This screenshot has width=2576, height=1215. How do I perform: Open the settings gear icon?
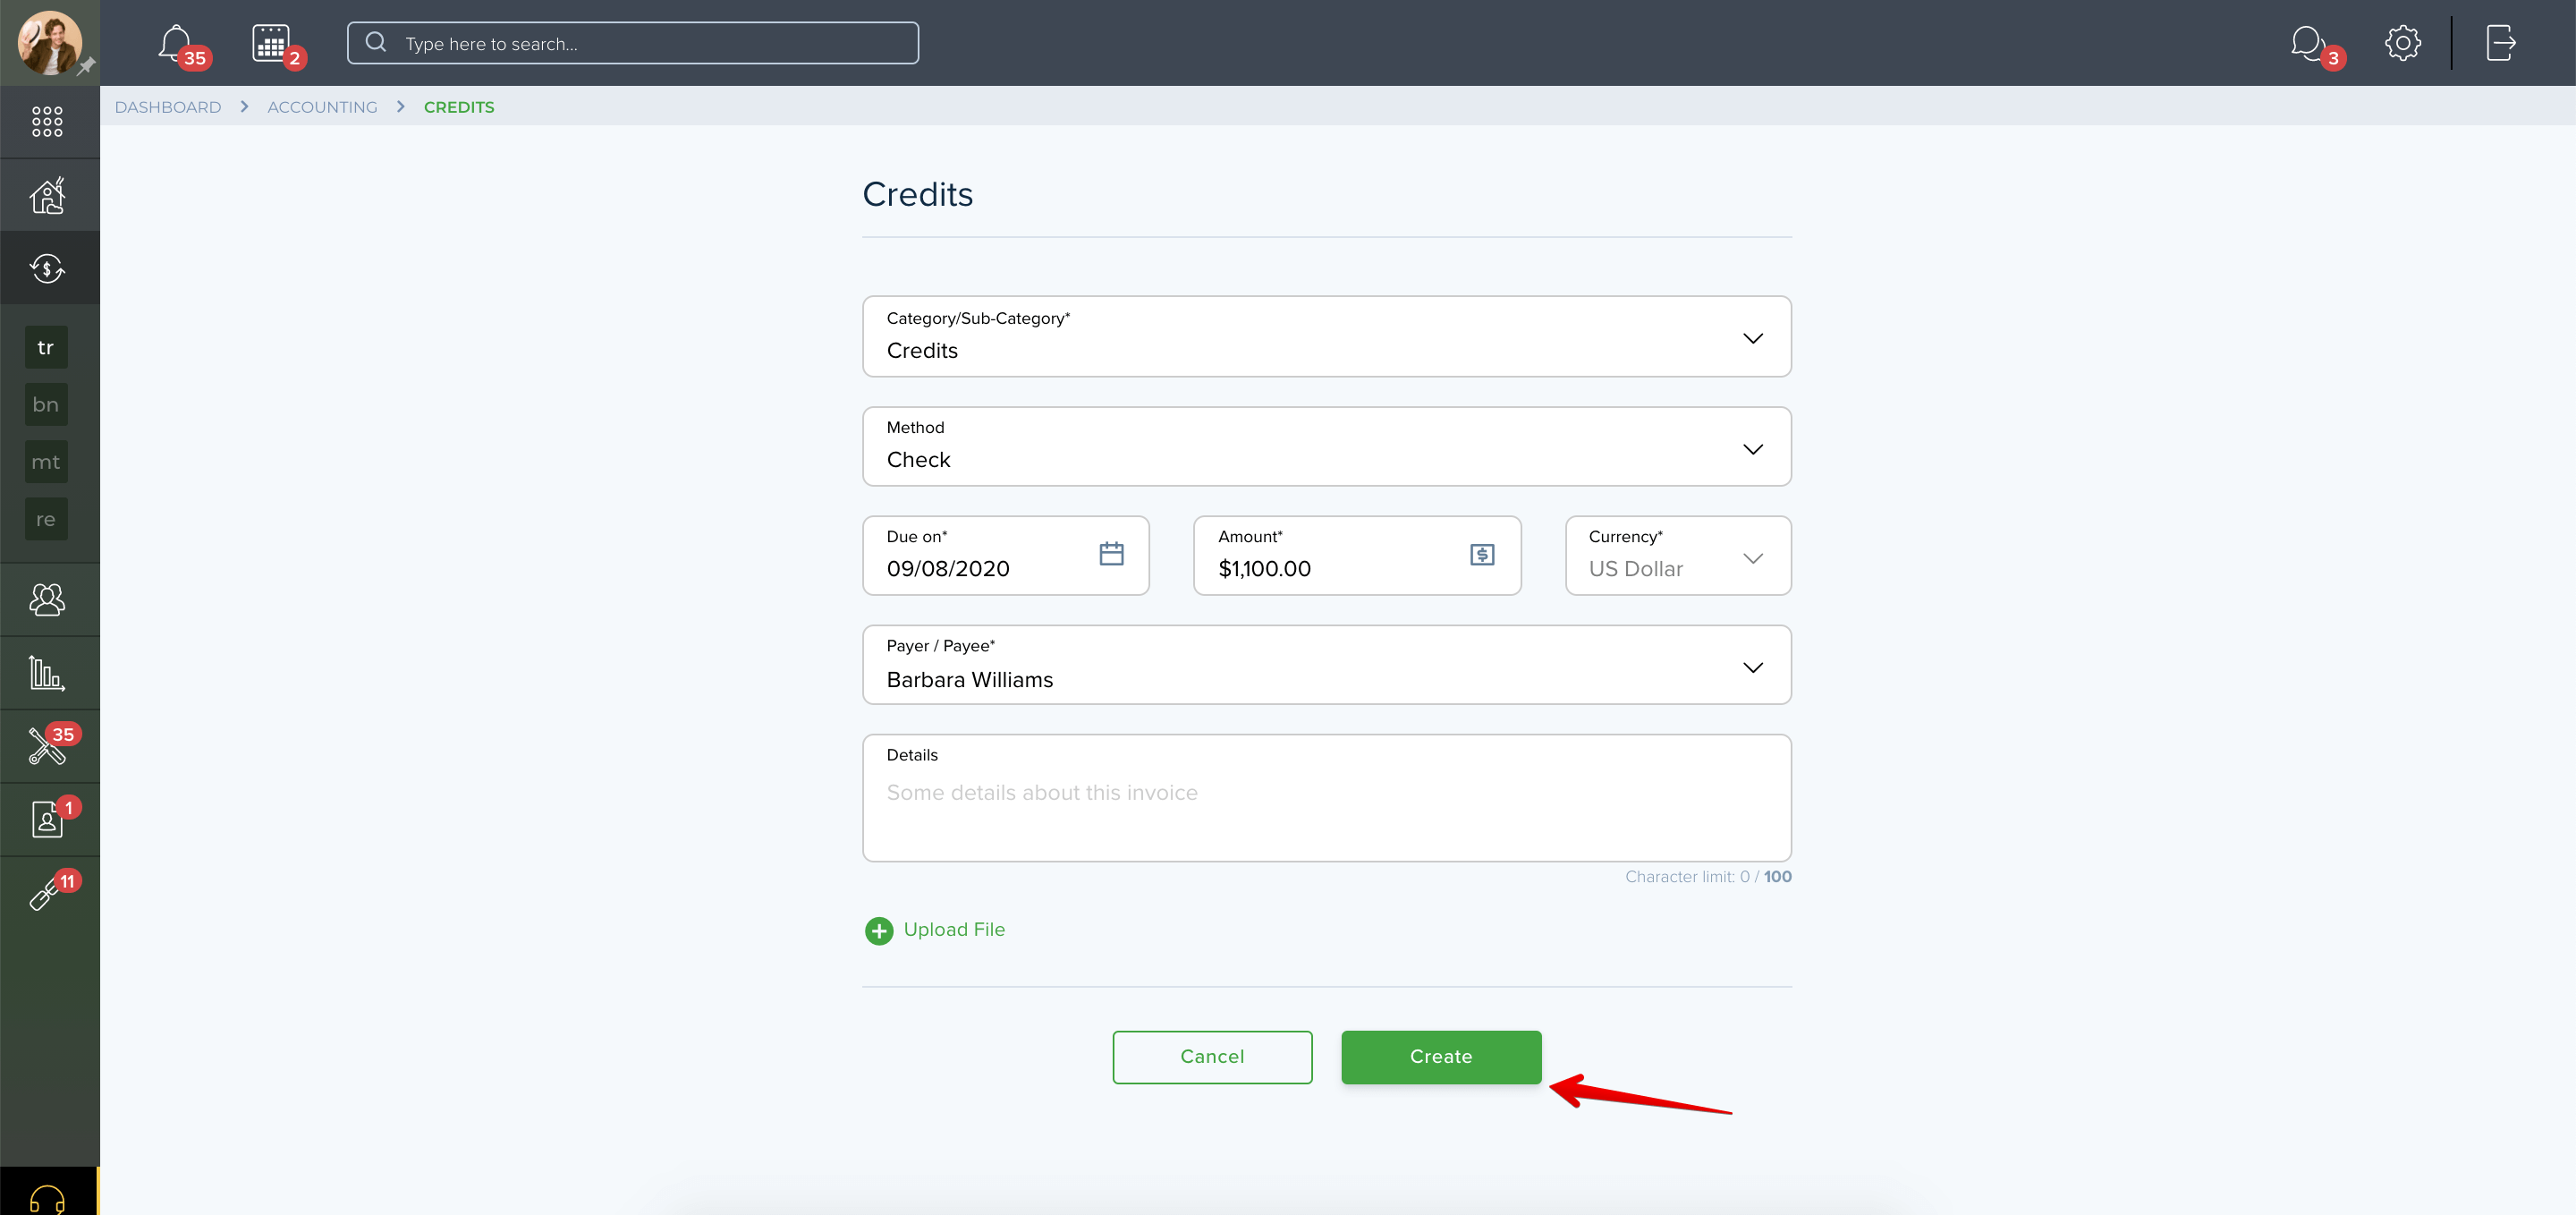(2403, 43)
